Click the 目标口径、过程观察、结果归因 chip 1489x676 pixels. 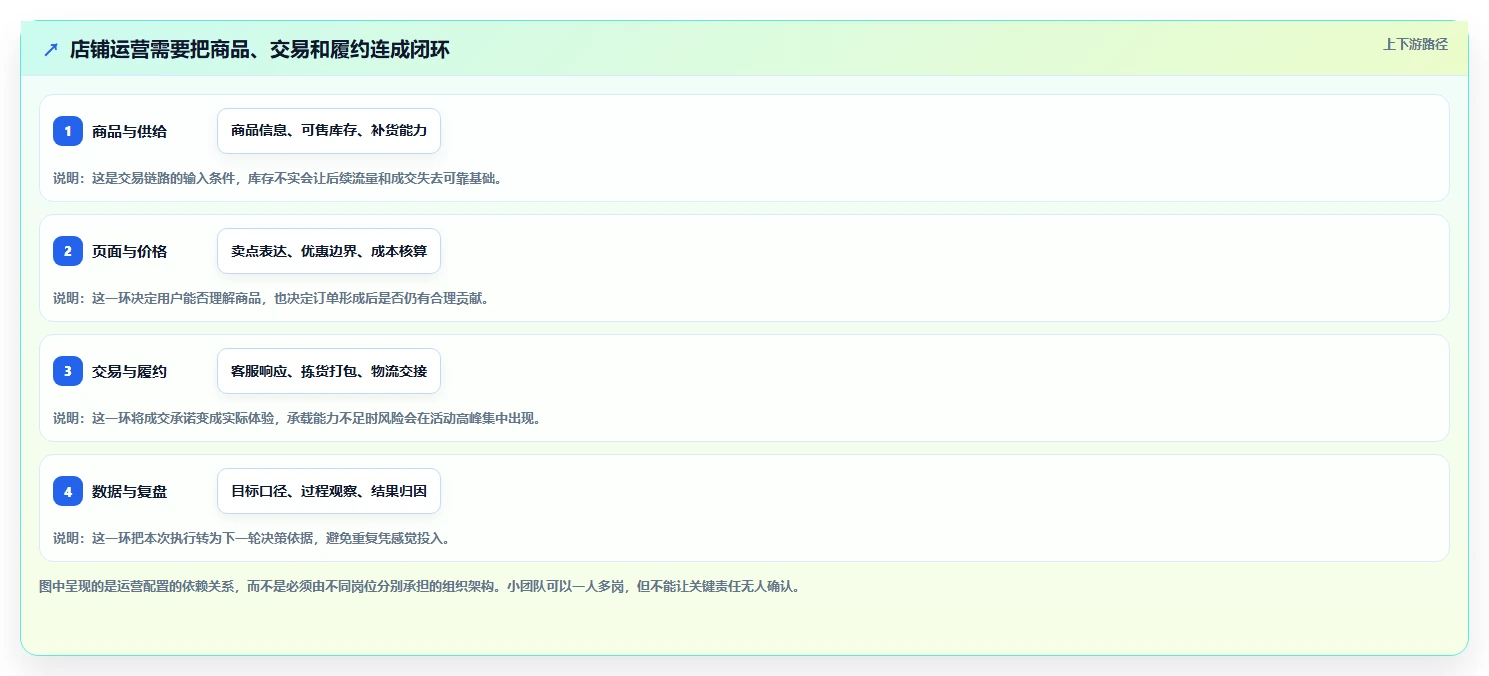coord(329,491)
